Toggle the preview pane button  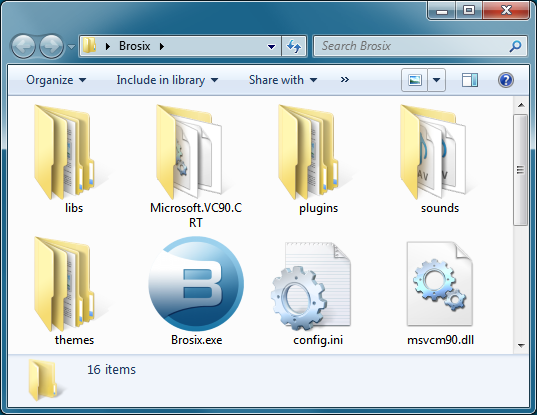[x=470, y=80]
